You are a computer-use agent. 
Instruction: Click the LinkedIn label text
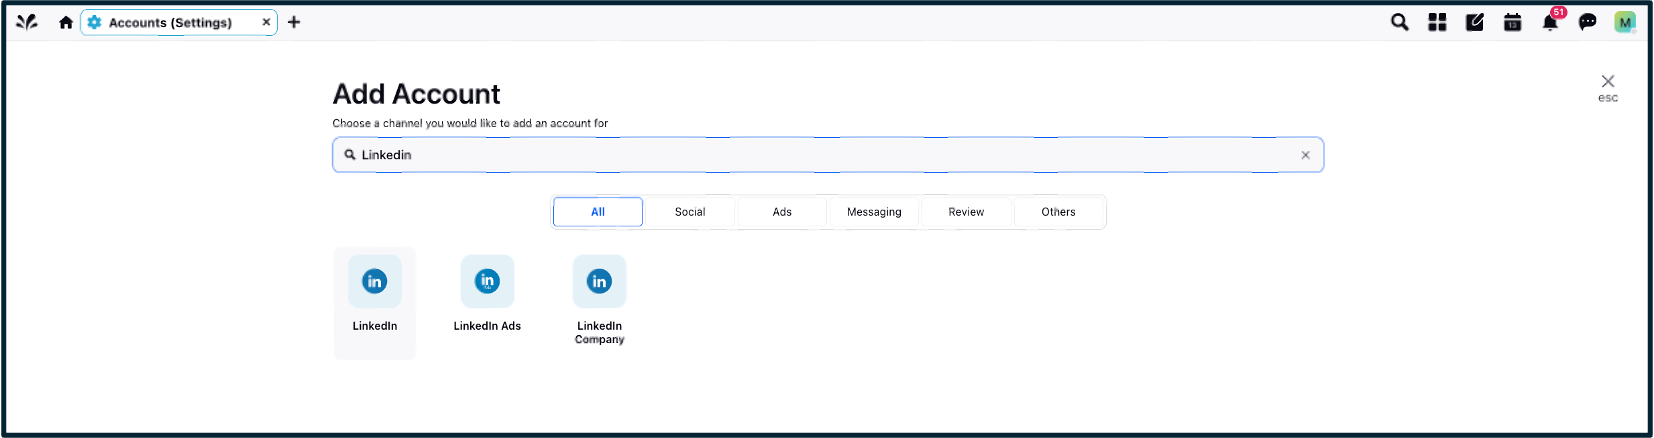pos(375,326)
